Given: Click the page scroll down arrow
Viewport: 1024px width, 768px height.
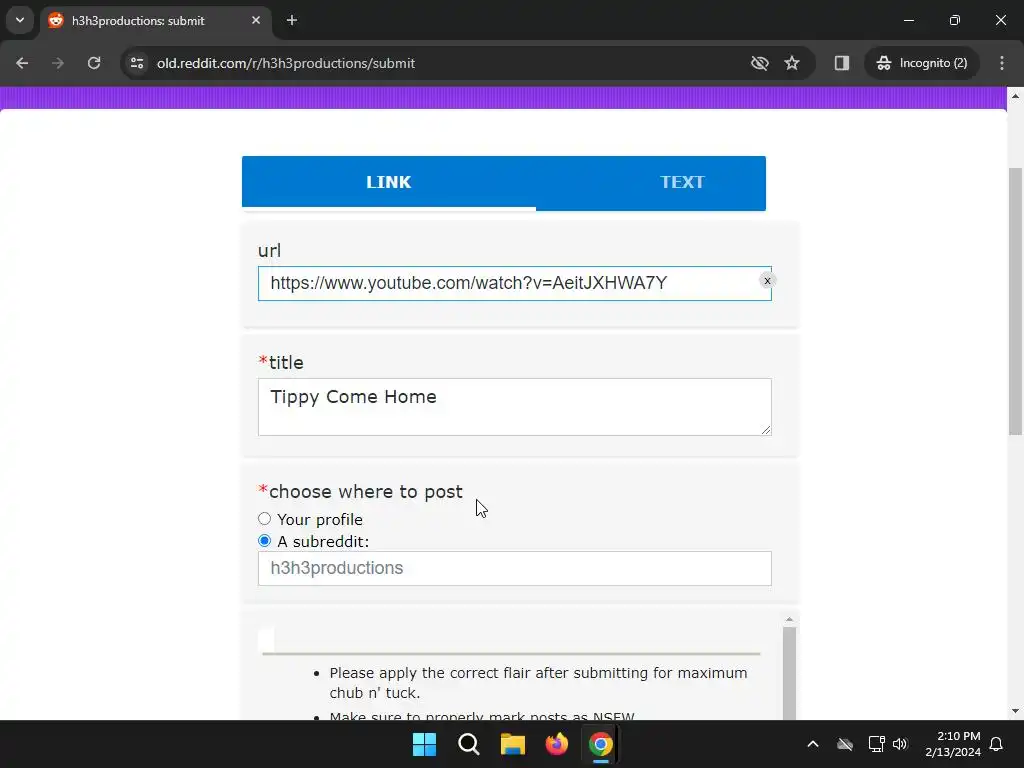Looking at the screenshot, I should click(1015, 711).
